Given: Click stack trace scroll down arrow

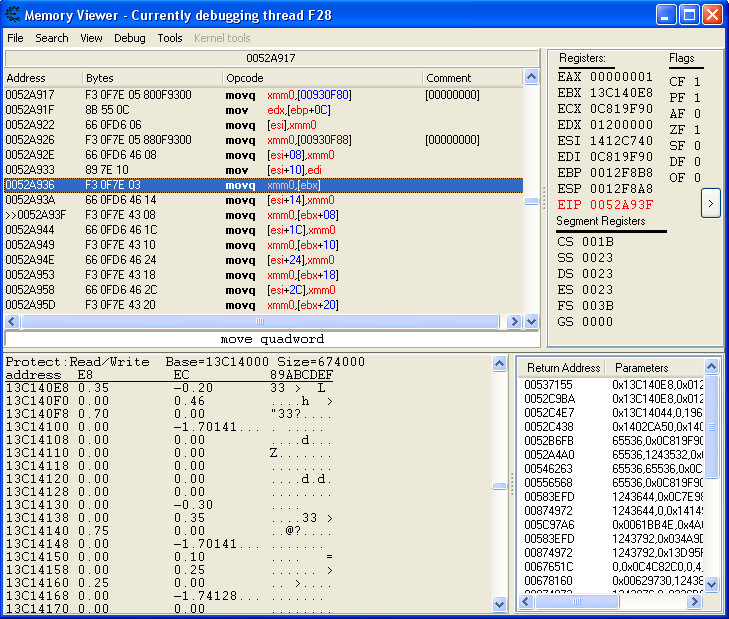Looking at the screenshot, I should (x=711, y=584).
